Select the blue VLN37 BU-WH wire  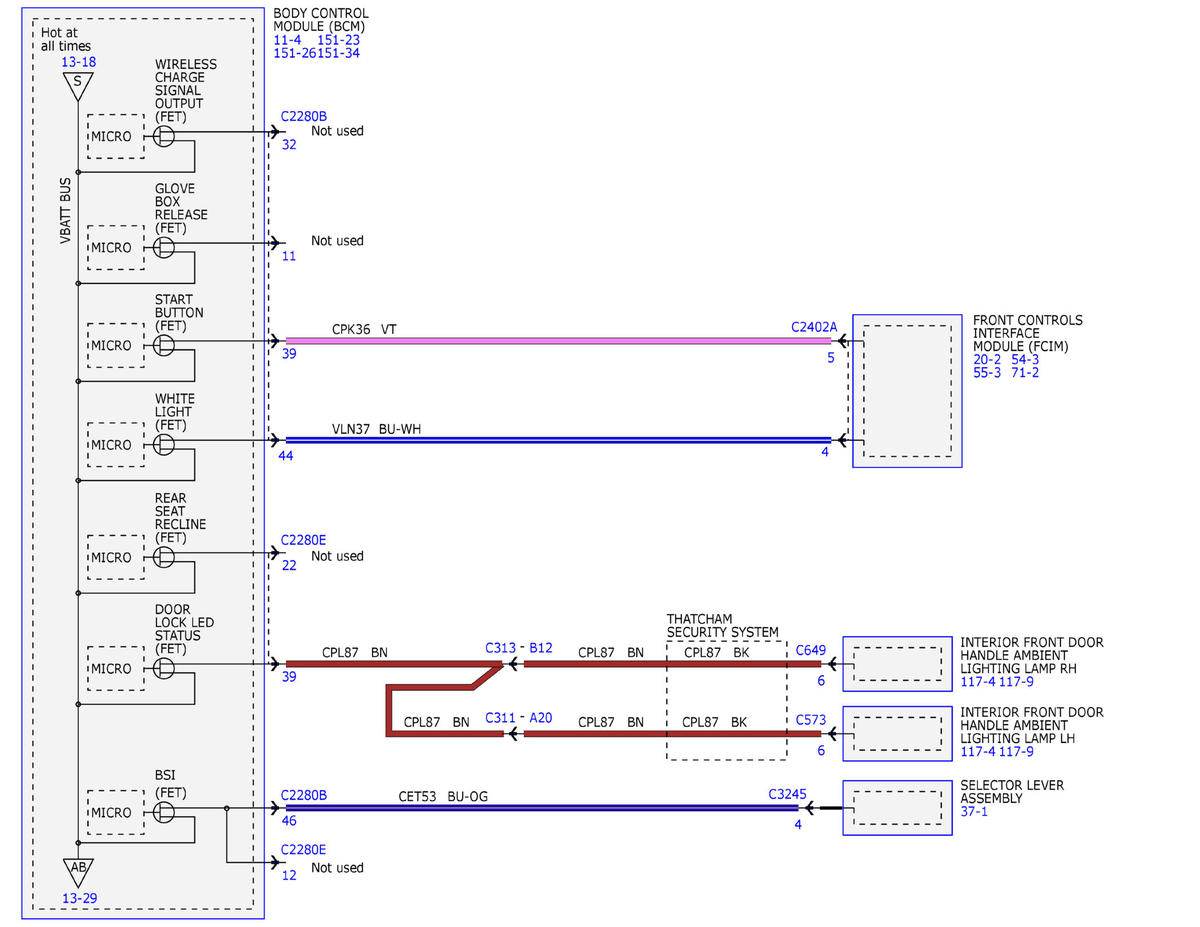pyautogui.click(x=558, y=440)
